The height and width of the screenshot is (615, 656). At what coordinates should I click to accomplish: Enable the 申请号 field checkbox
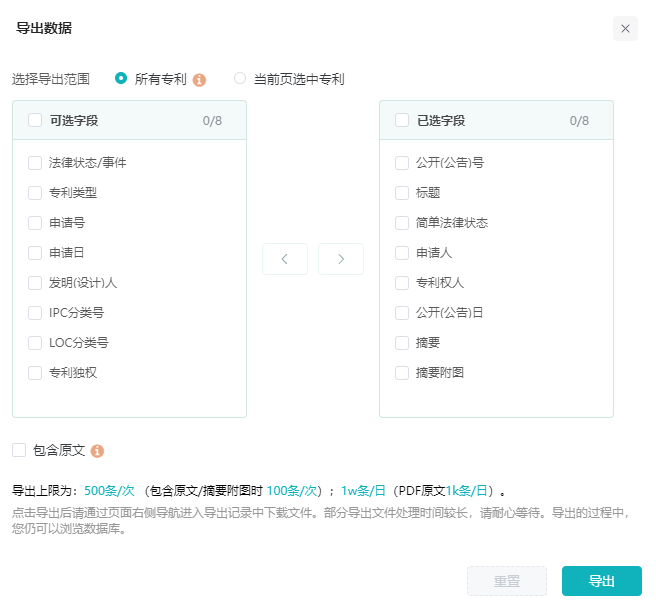[35, 222]
